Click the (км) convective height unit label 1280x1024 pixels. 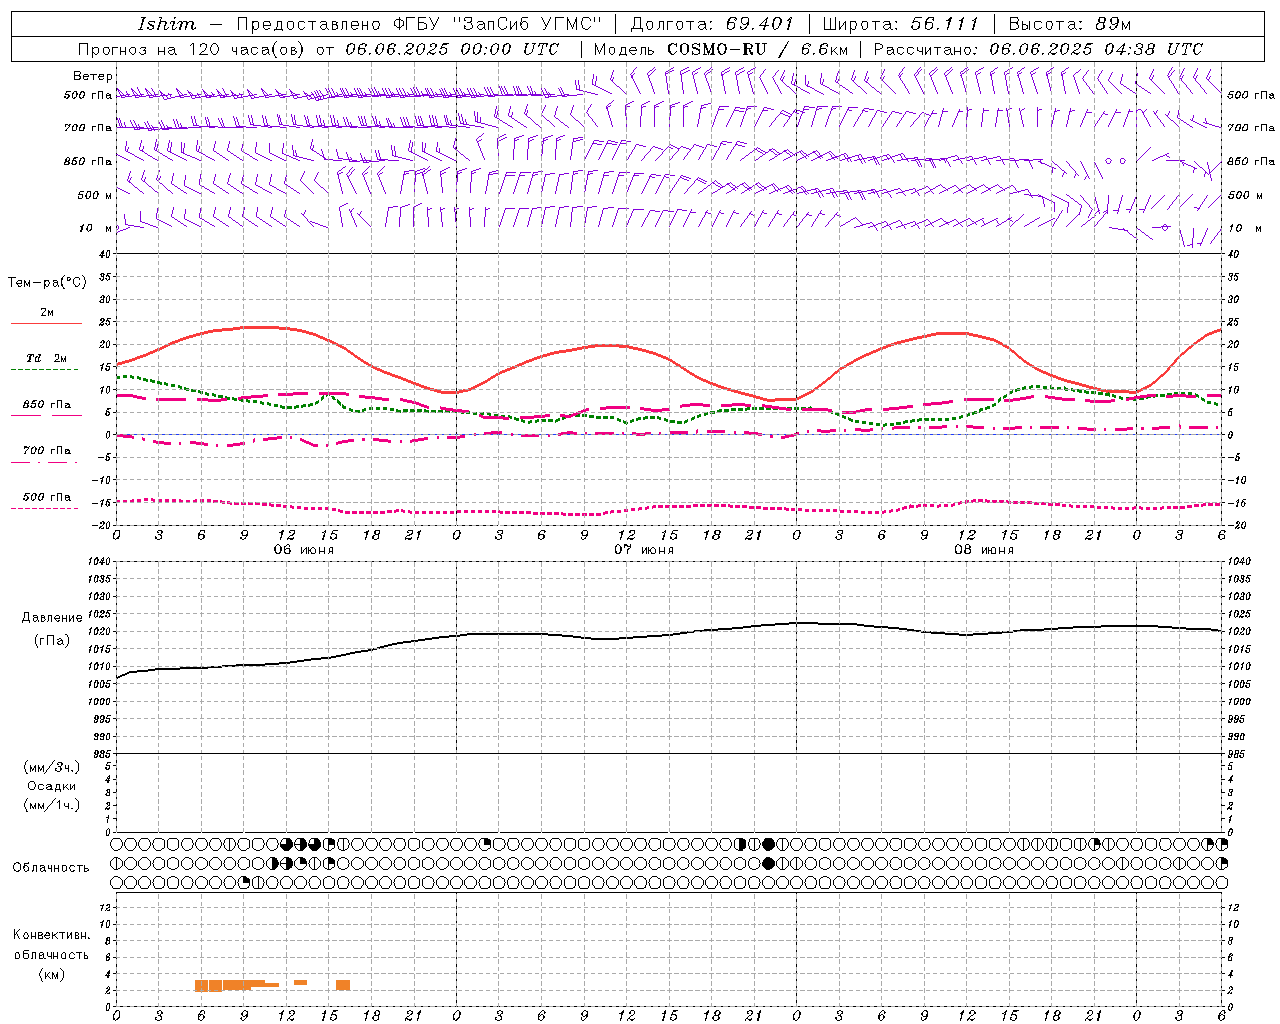click(52, 974)
